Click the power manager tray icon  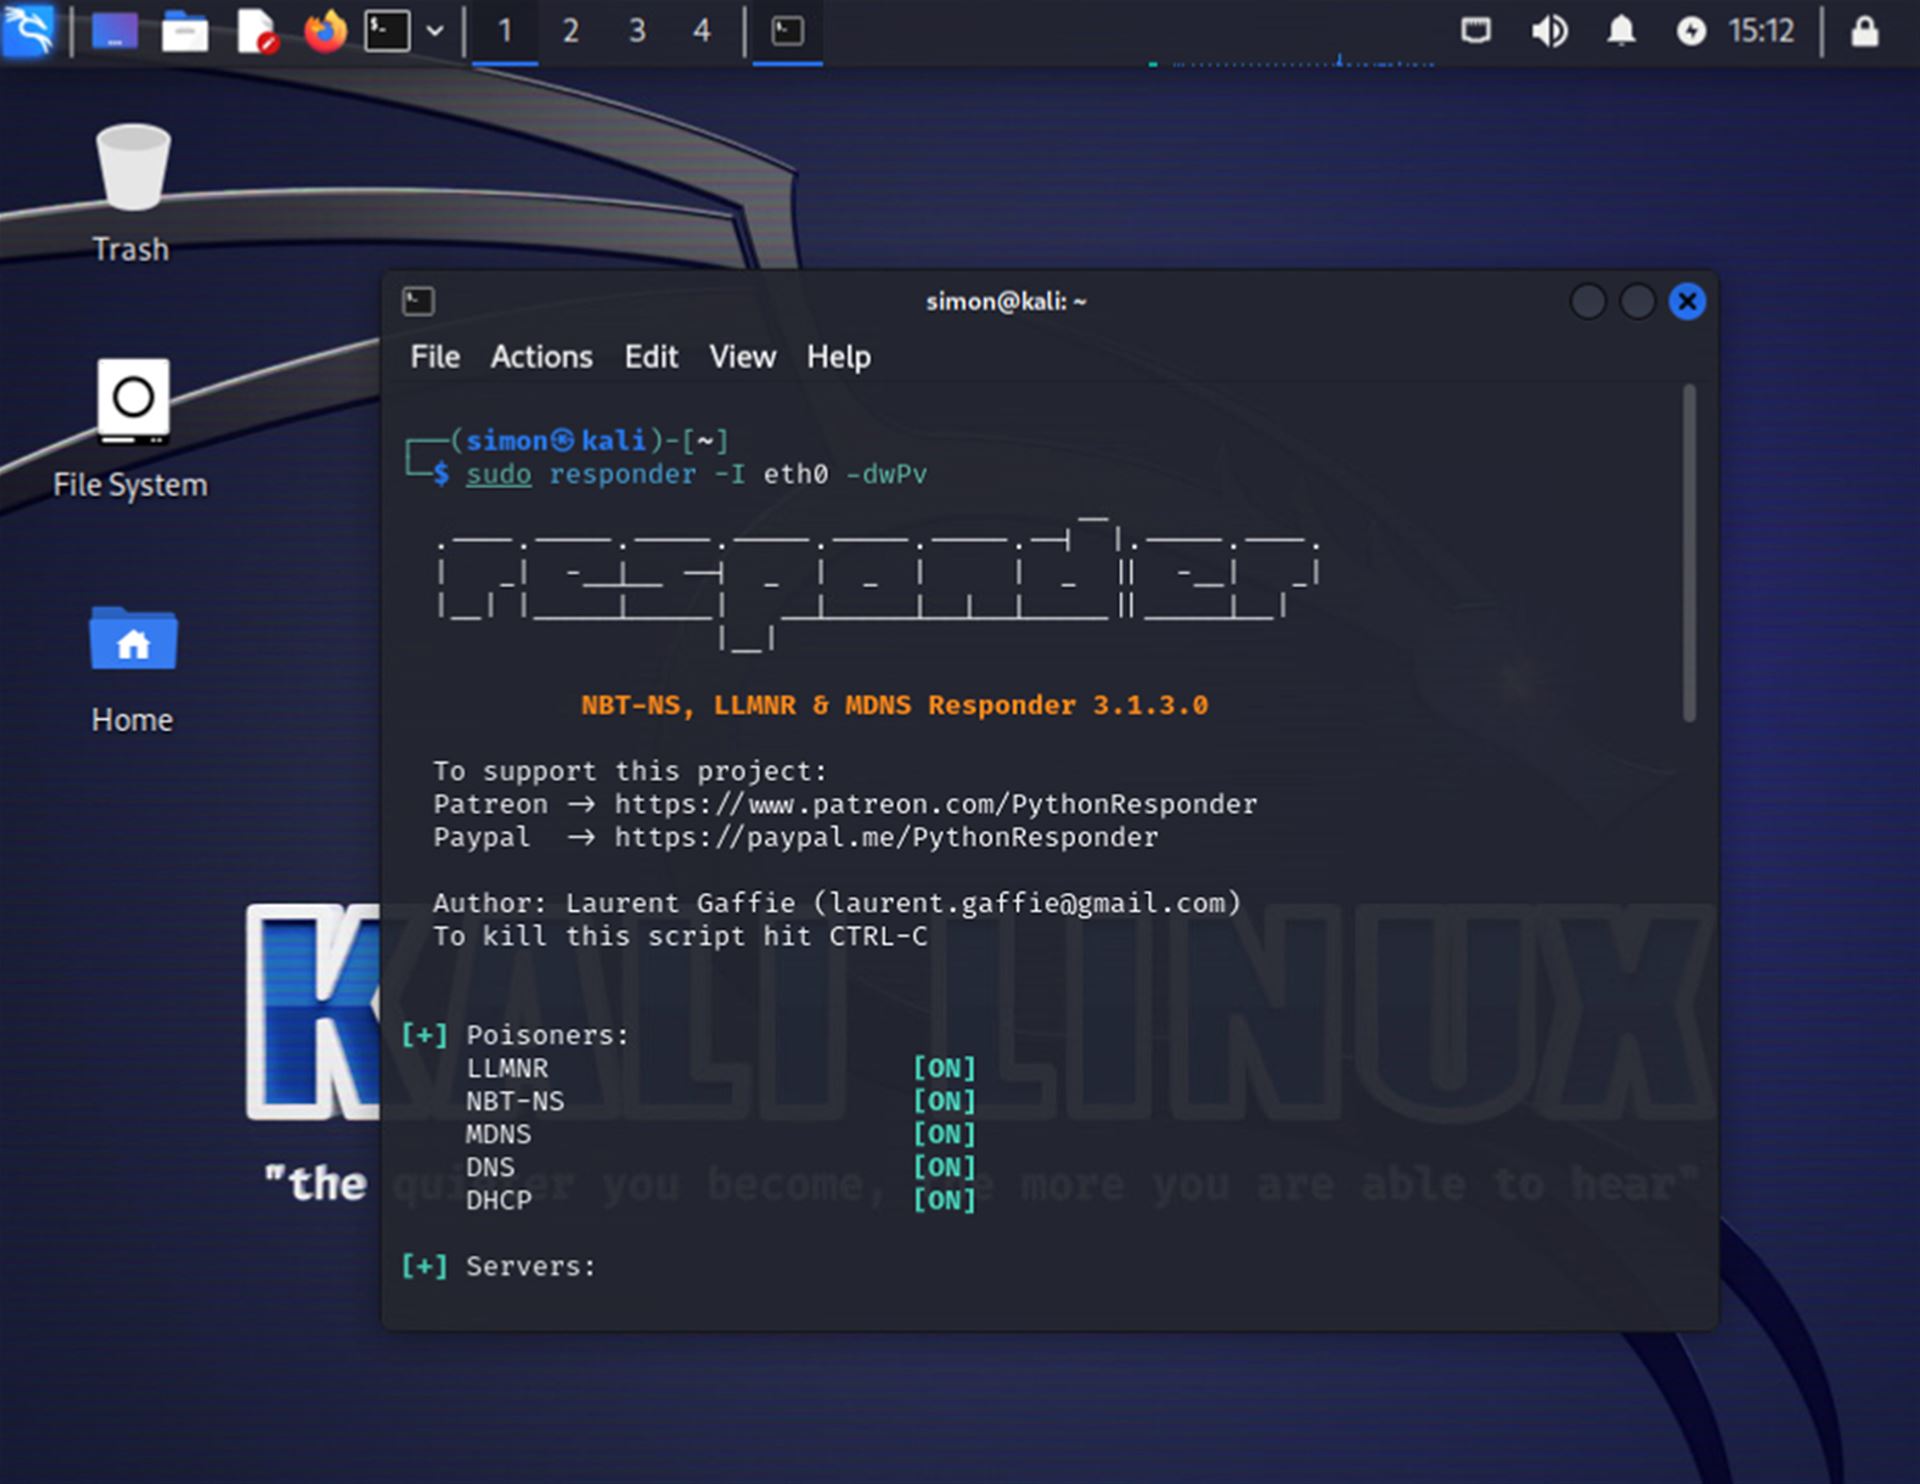pos(1691,31)
